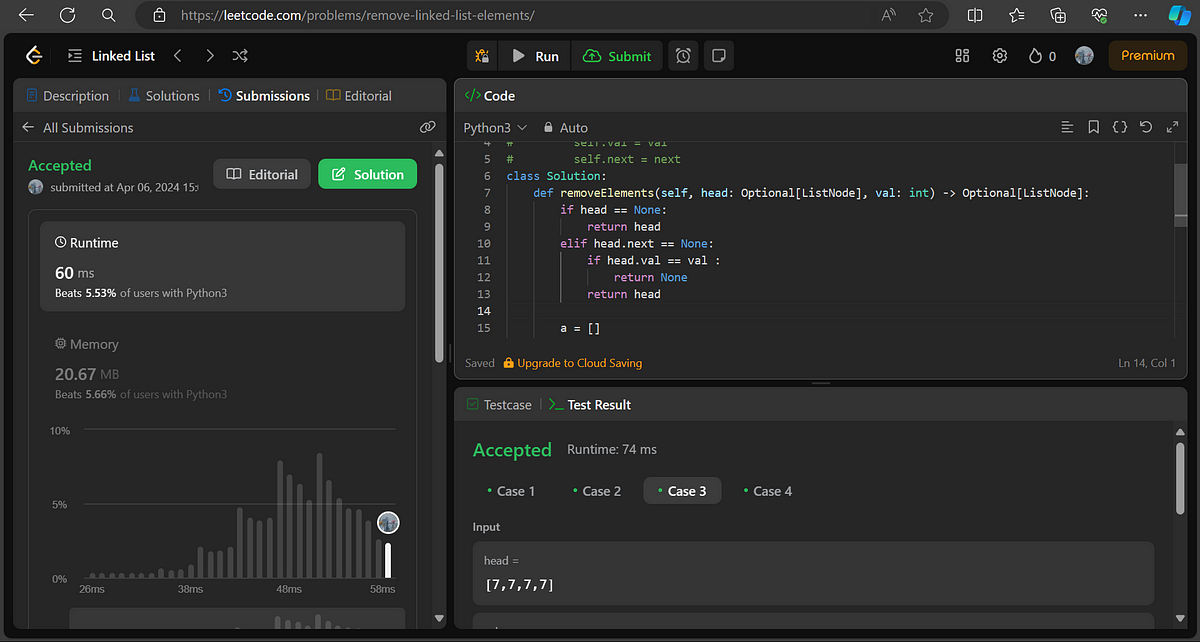Go back to All Submissions

pyautogui.click(x=78, y=128)
